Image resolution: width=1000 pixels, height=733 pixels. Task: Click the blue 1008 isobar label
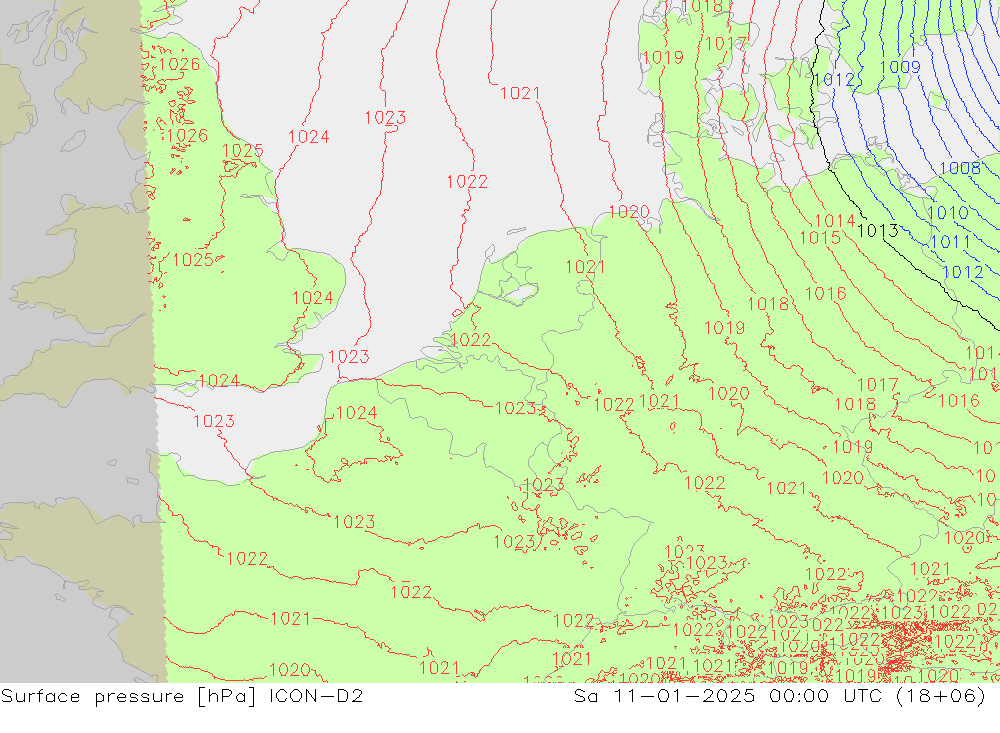pyautogui.click(x=960, y=168)
